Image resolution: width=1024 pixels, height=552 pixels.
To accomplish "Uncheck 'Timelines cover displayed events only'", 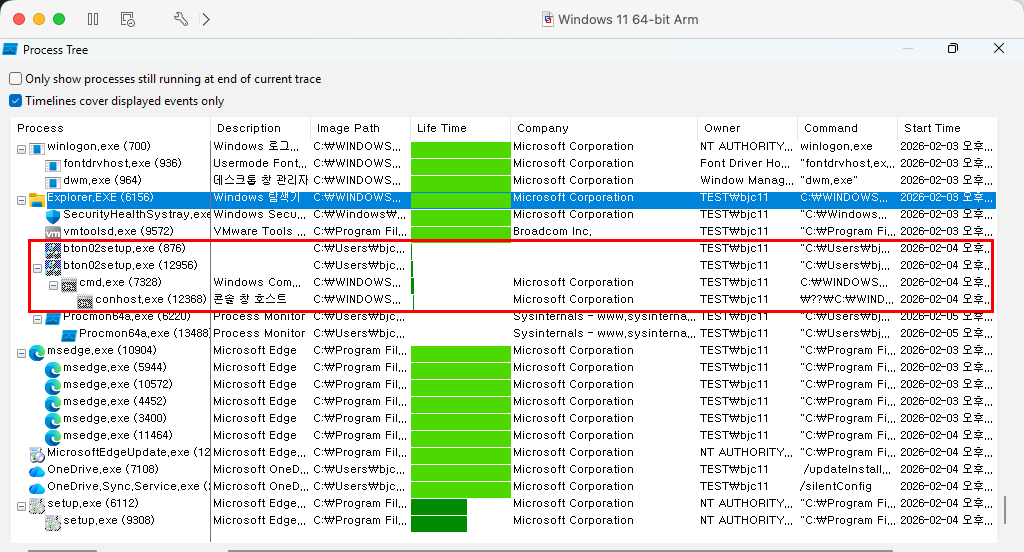I will click(15, 101).
